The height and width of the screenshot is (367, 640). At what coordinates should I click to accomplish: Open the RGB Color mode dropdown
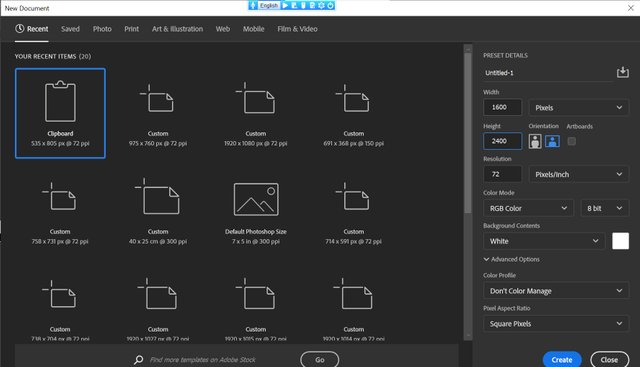coord(529,208)
